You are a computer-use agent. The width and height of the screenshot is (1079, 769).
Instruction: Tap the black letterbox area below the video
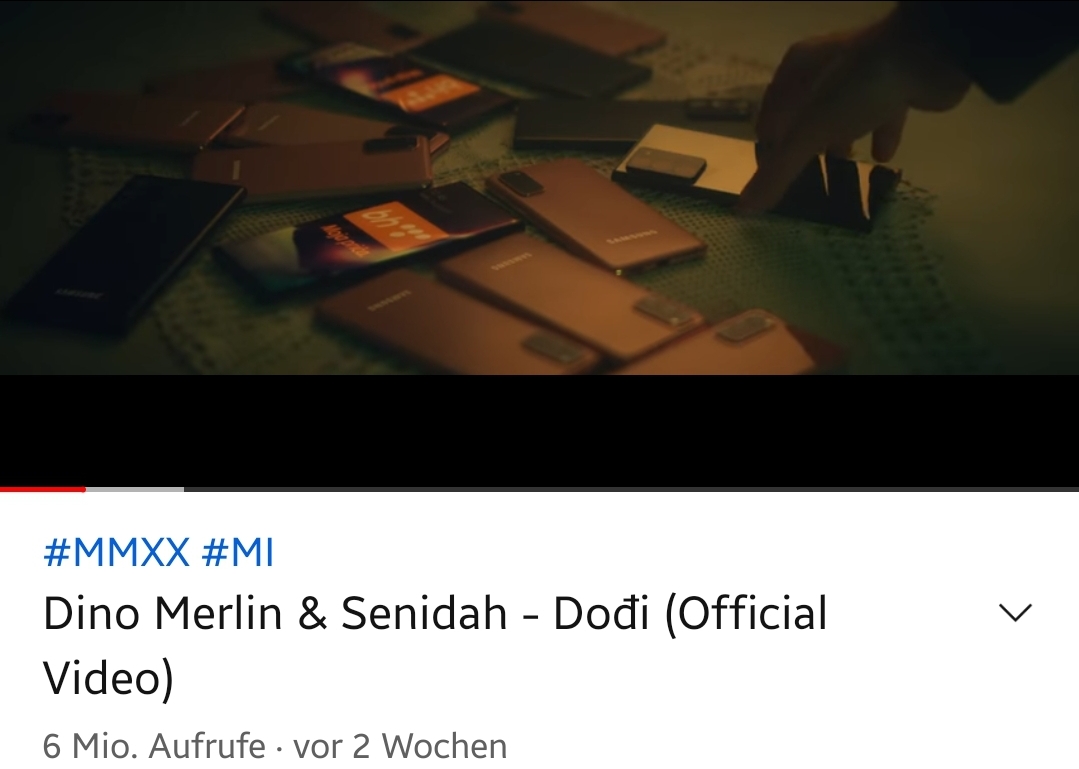[x=540, y=430]
